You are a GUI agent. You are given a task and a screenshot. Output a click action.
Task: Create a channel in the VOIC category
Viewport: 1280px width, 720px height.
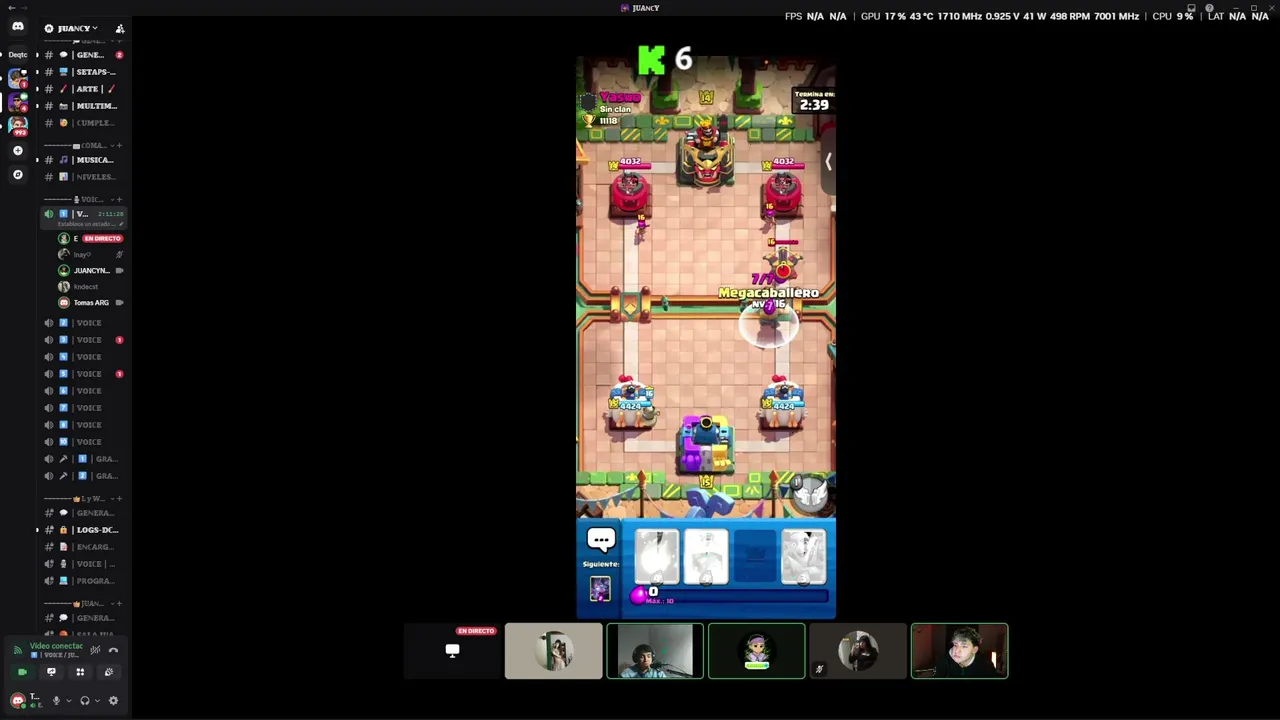pos(119,199)
